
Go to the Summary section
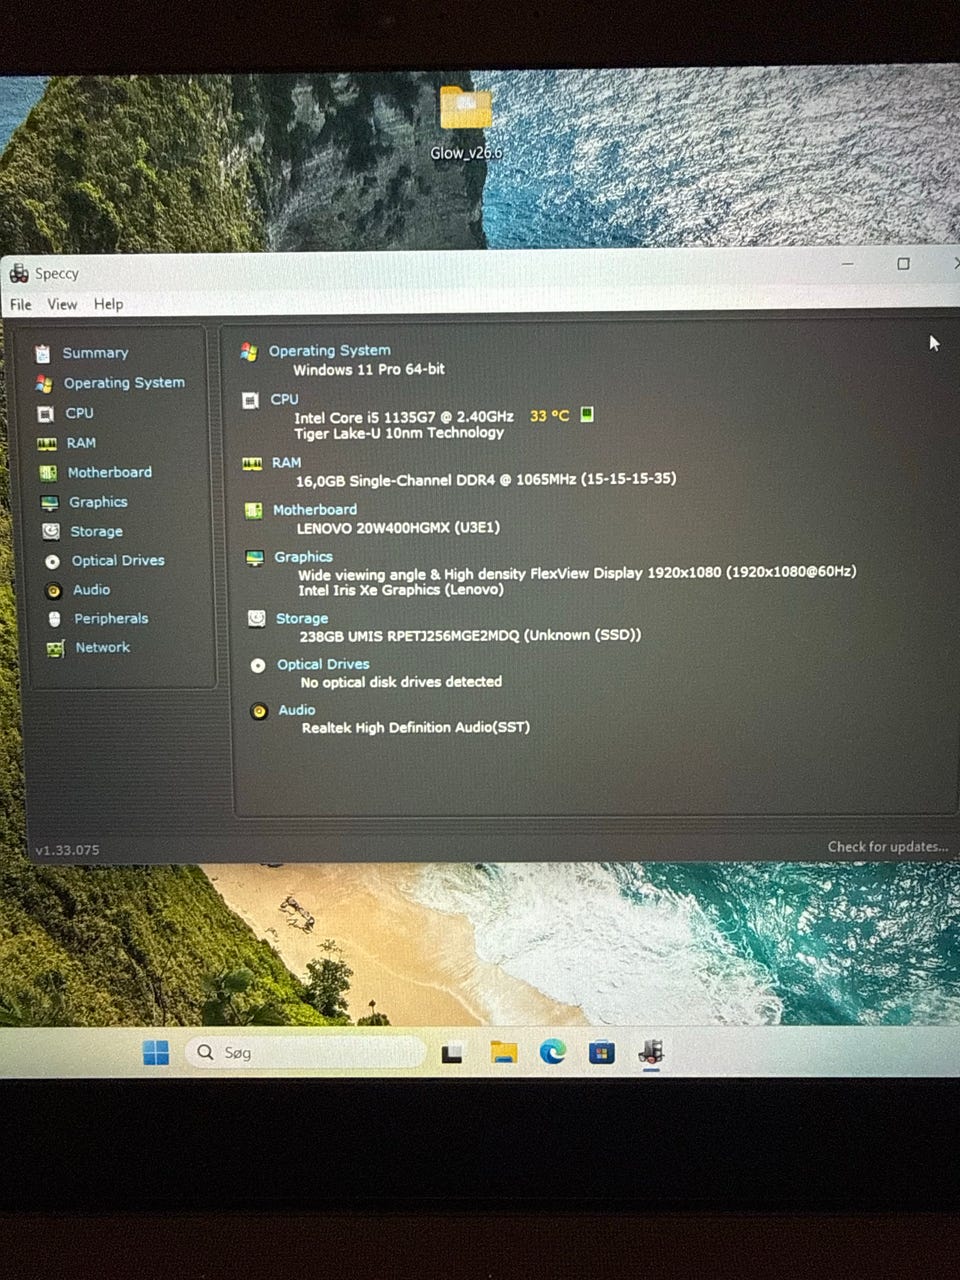point(95,353)
